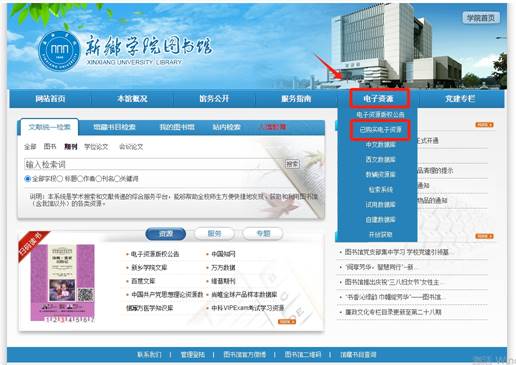The width and height of the screenshot is (516, 365).
Task: Open the 服务指南 navigation menu item
Action: (296, 99)
